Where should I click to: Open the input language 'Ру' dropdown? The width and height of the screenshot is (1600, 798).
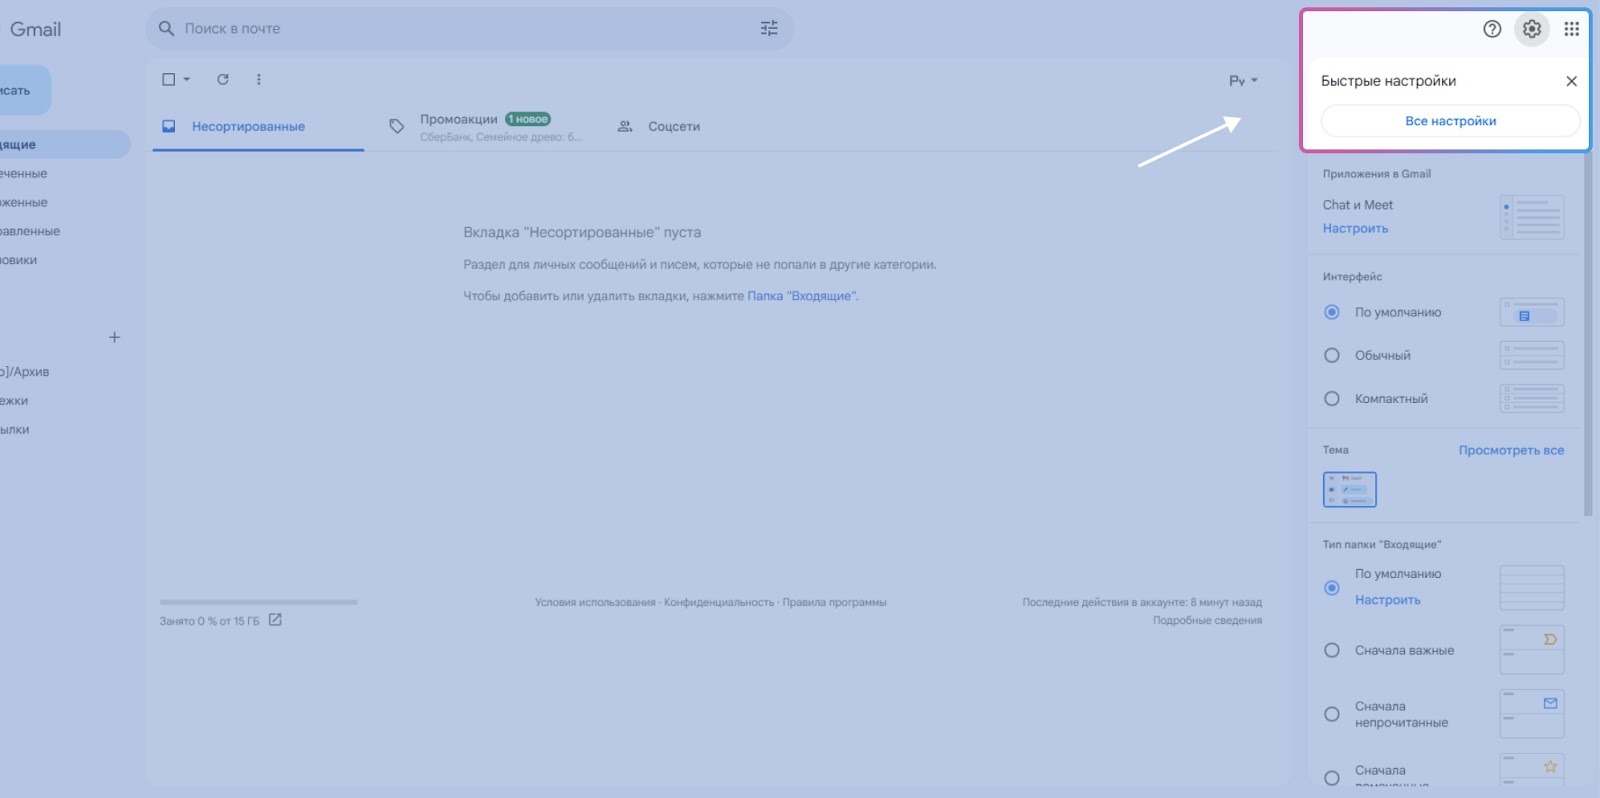[x=1243, y=80]
